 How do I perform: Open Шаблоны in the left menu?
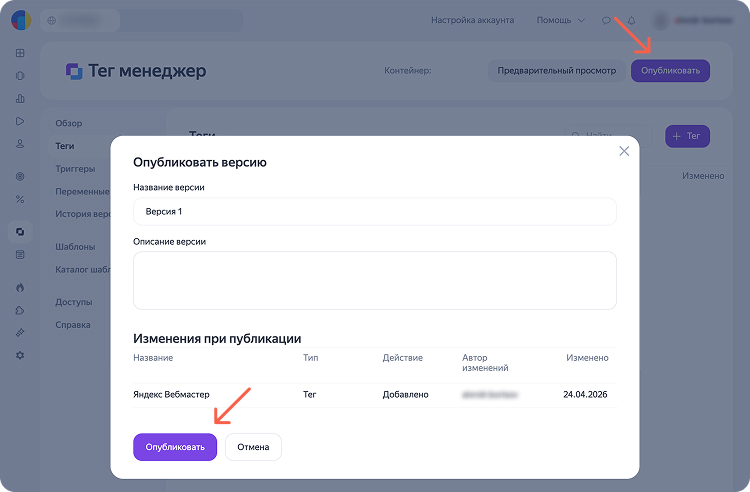point(75,246)
